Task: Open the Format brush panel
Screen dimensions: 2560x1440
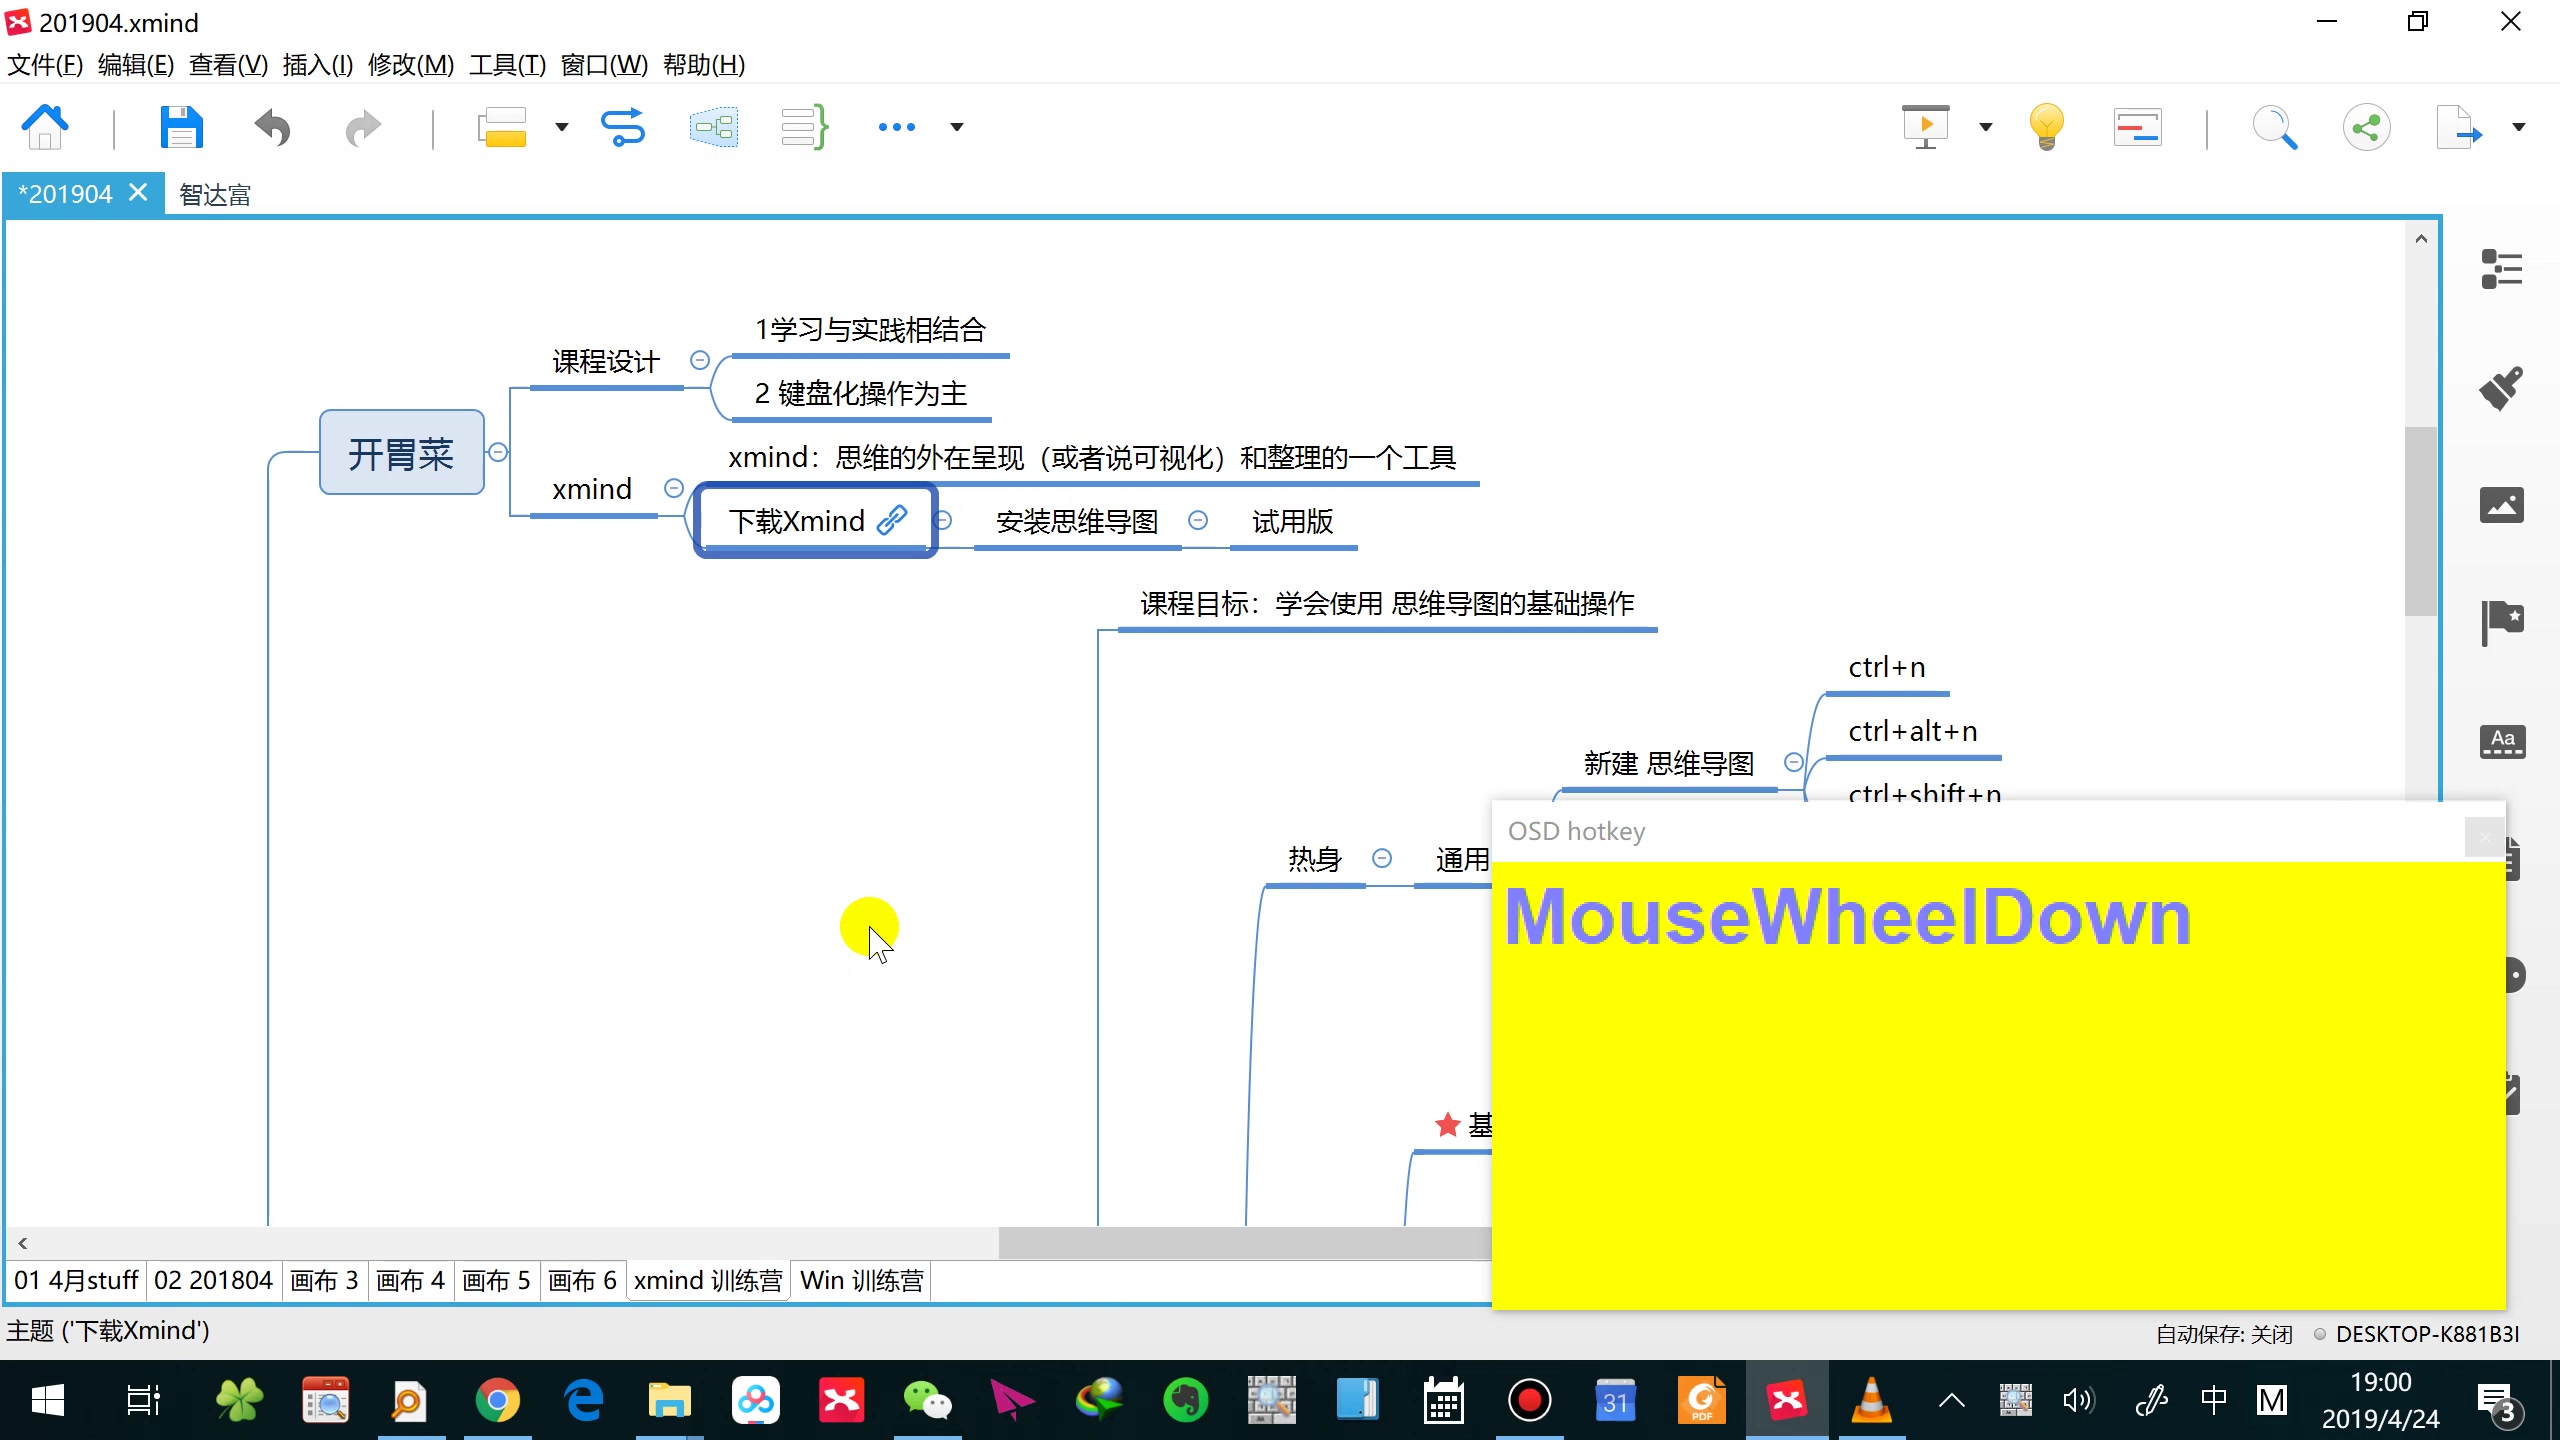Action: tap(2501, 388)
